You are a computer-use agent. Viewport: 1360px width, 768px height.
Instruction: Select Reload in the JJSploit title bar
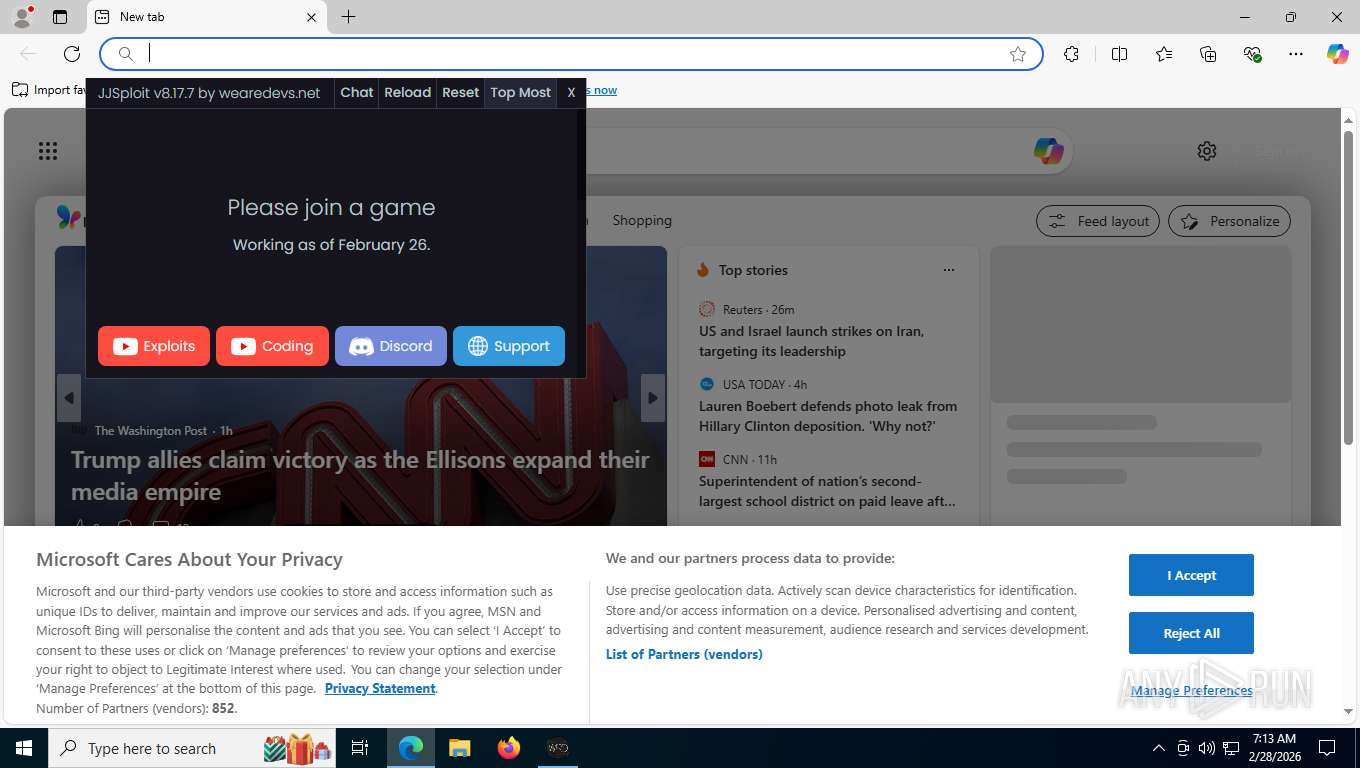(x=408, y=92)
